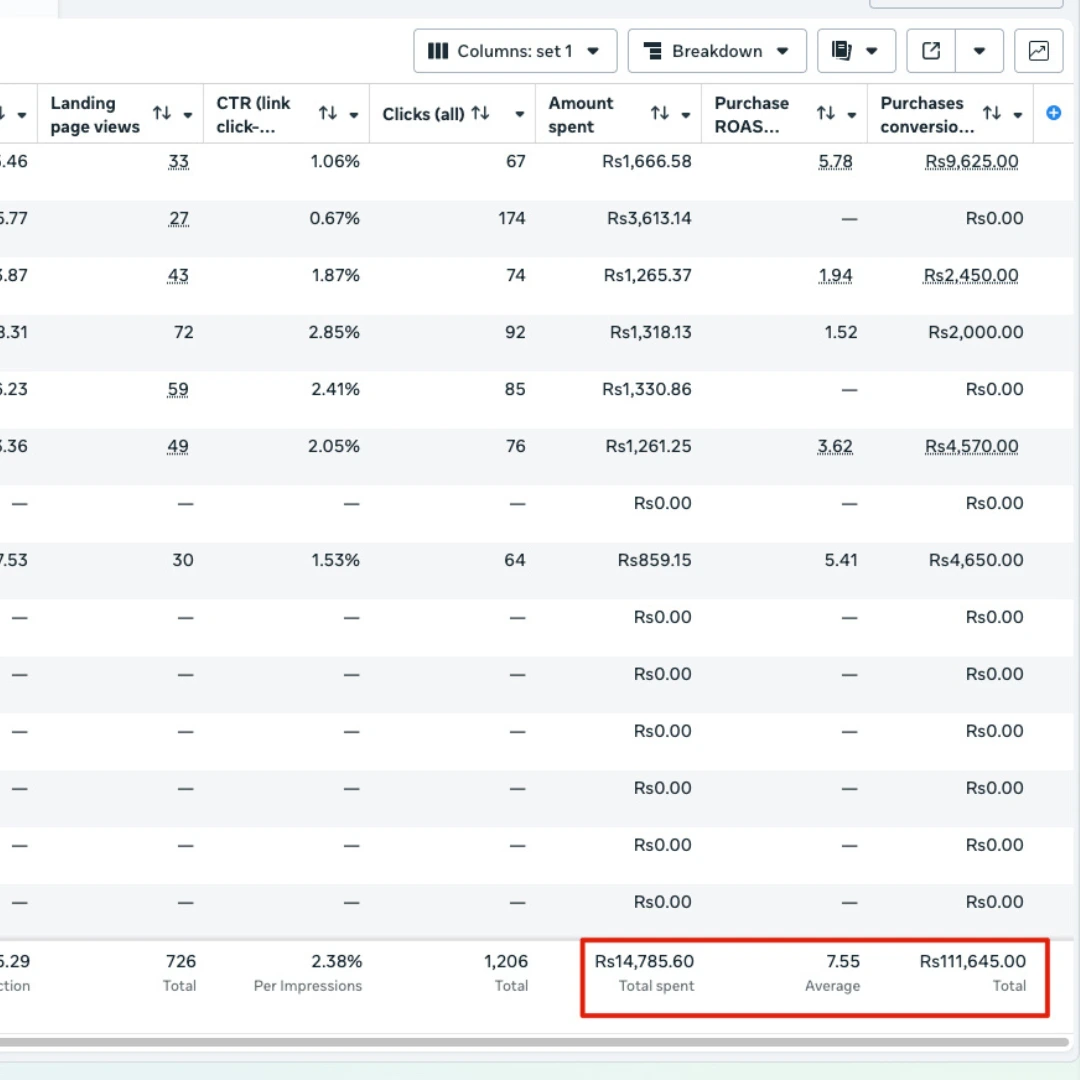The height and width of the screenshot is (1080, 1080).
Task: Sort Purchases conversion value column arrows
Action: point(992,114)
